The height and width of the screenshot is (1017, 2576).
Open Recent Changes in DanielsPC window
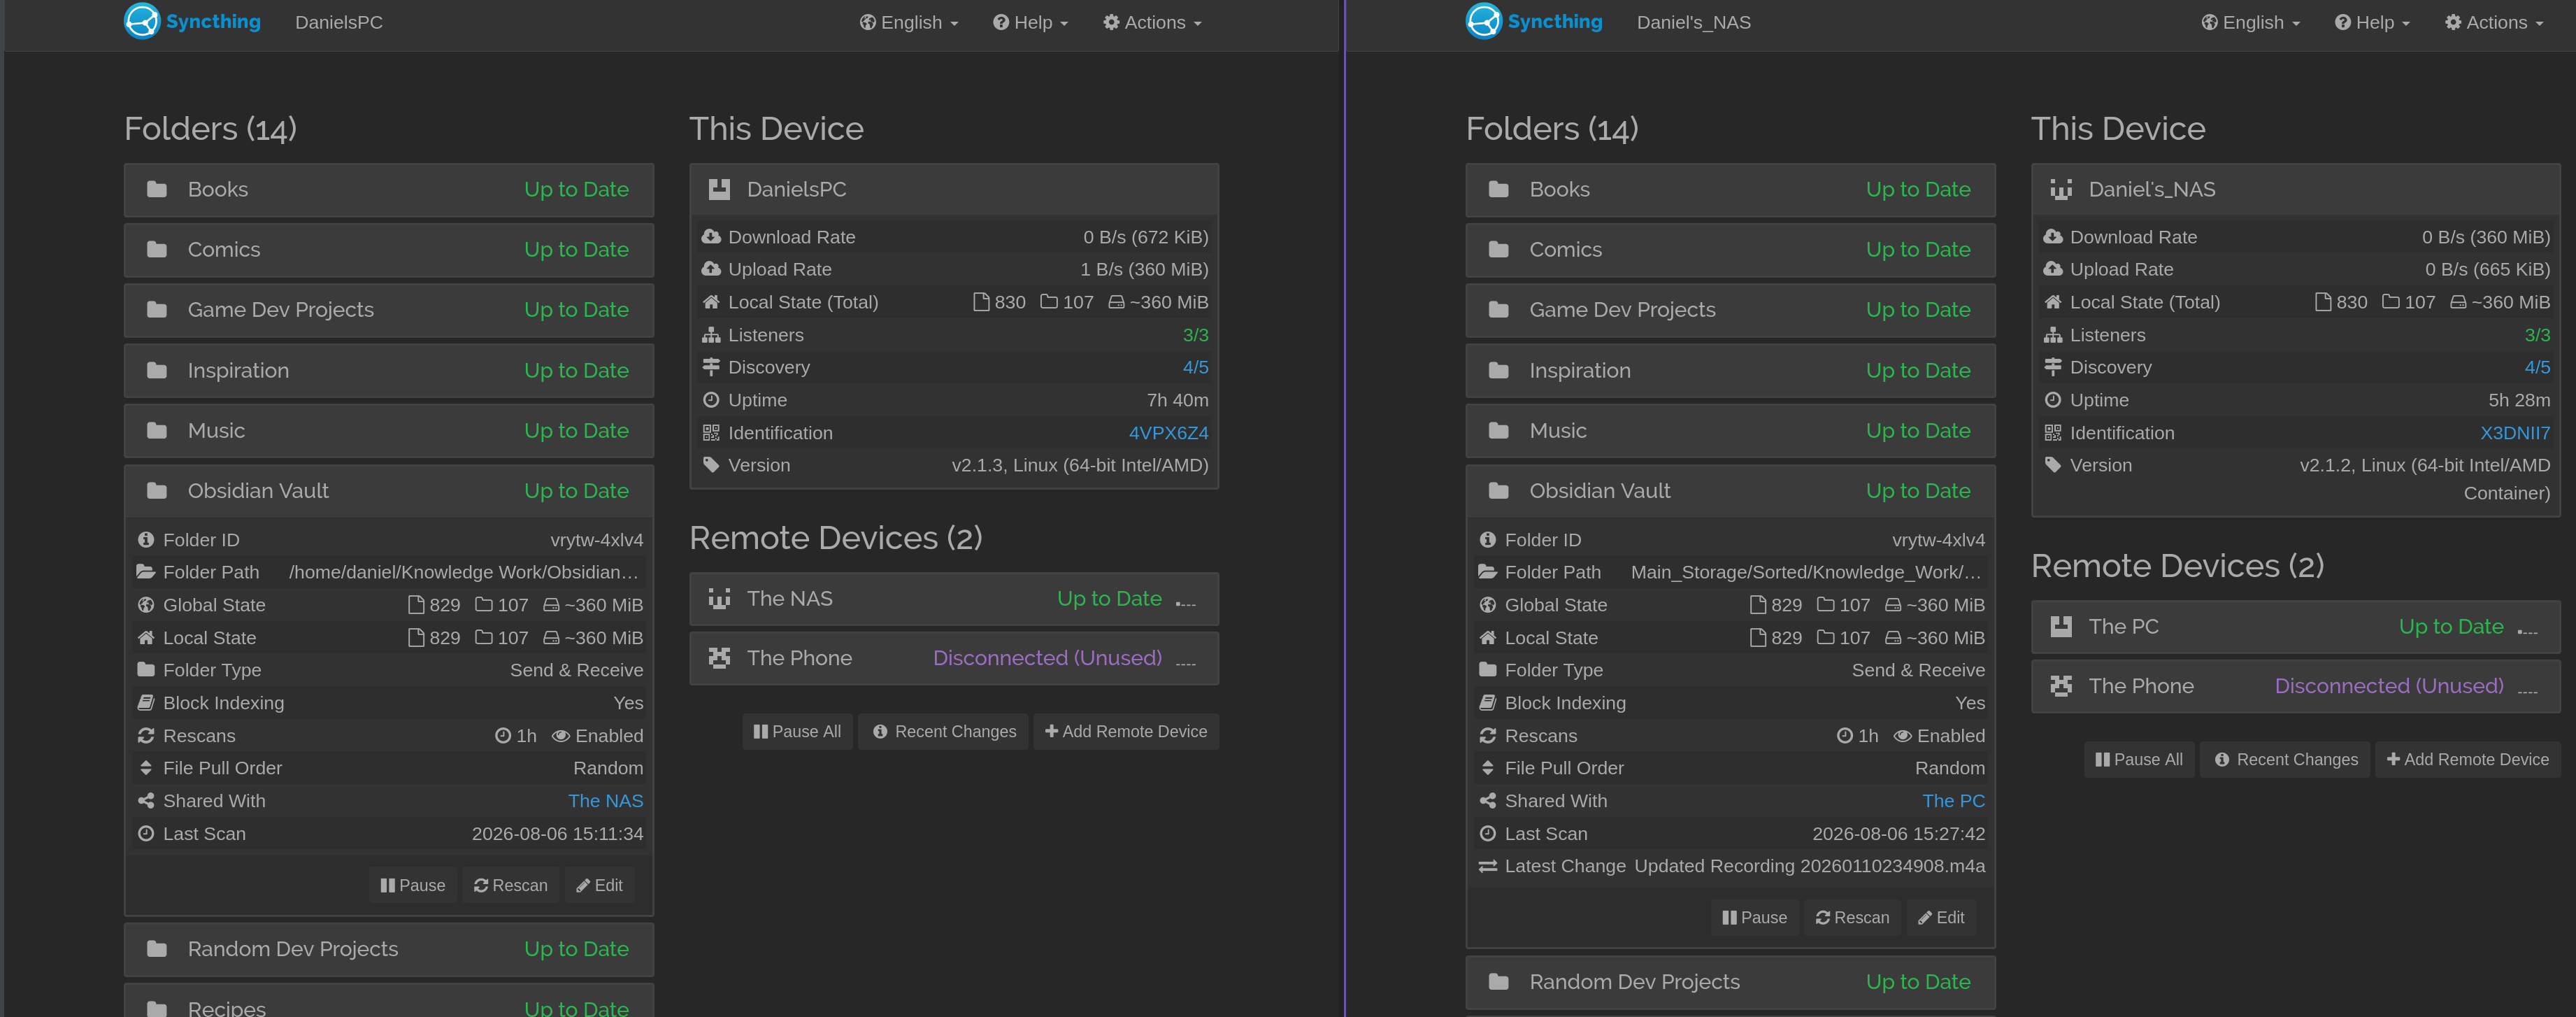tap(944, 732)
